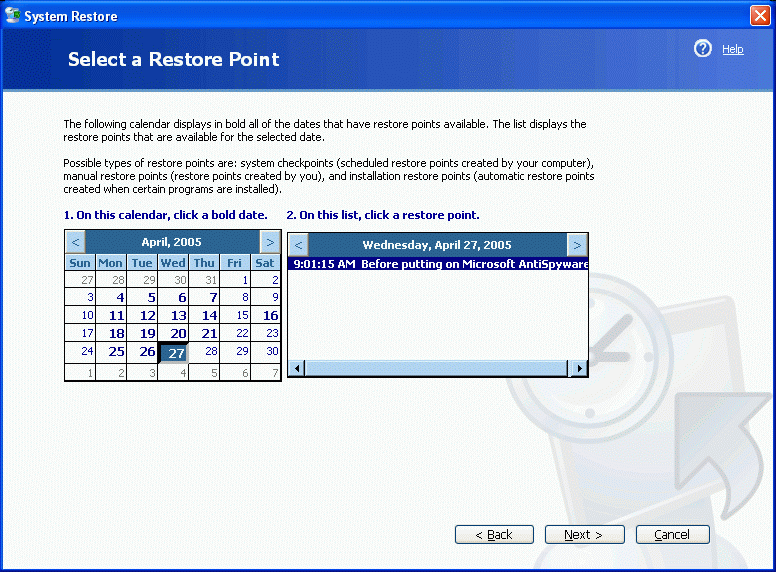Screen dimensions: 776x572
Task: Select bold date April 12
Action: coord(143,315)
